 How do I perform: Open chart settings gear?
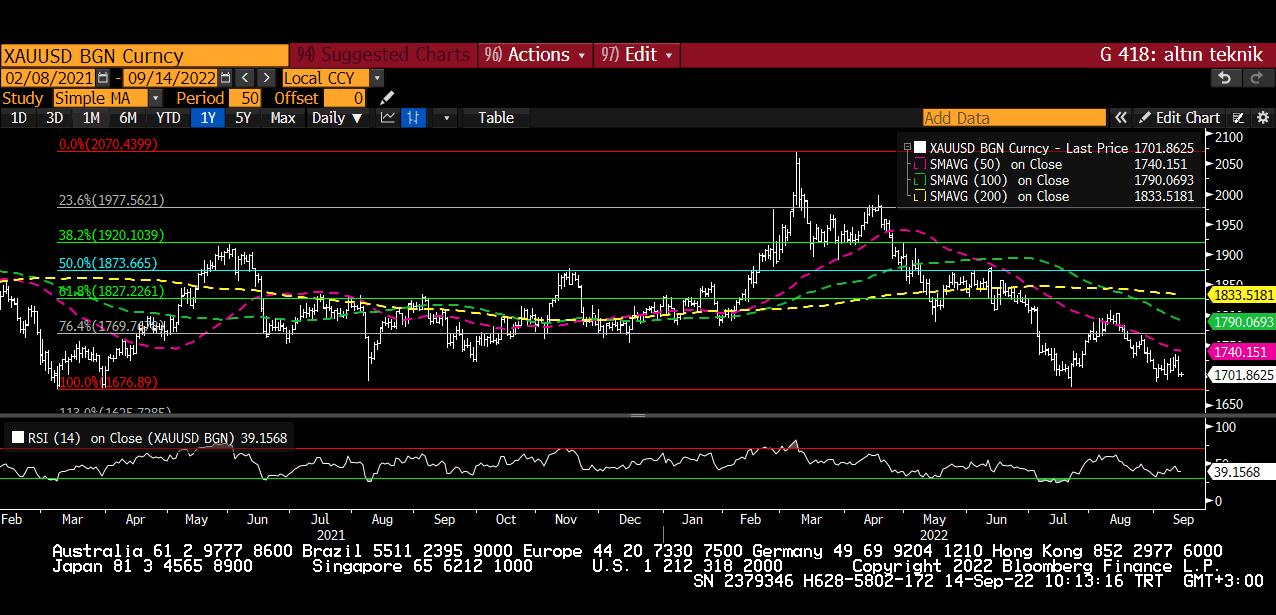click(1262, 118)
